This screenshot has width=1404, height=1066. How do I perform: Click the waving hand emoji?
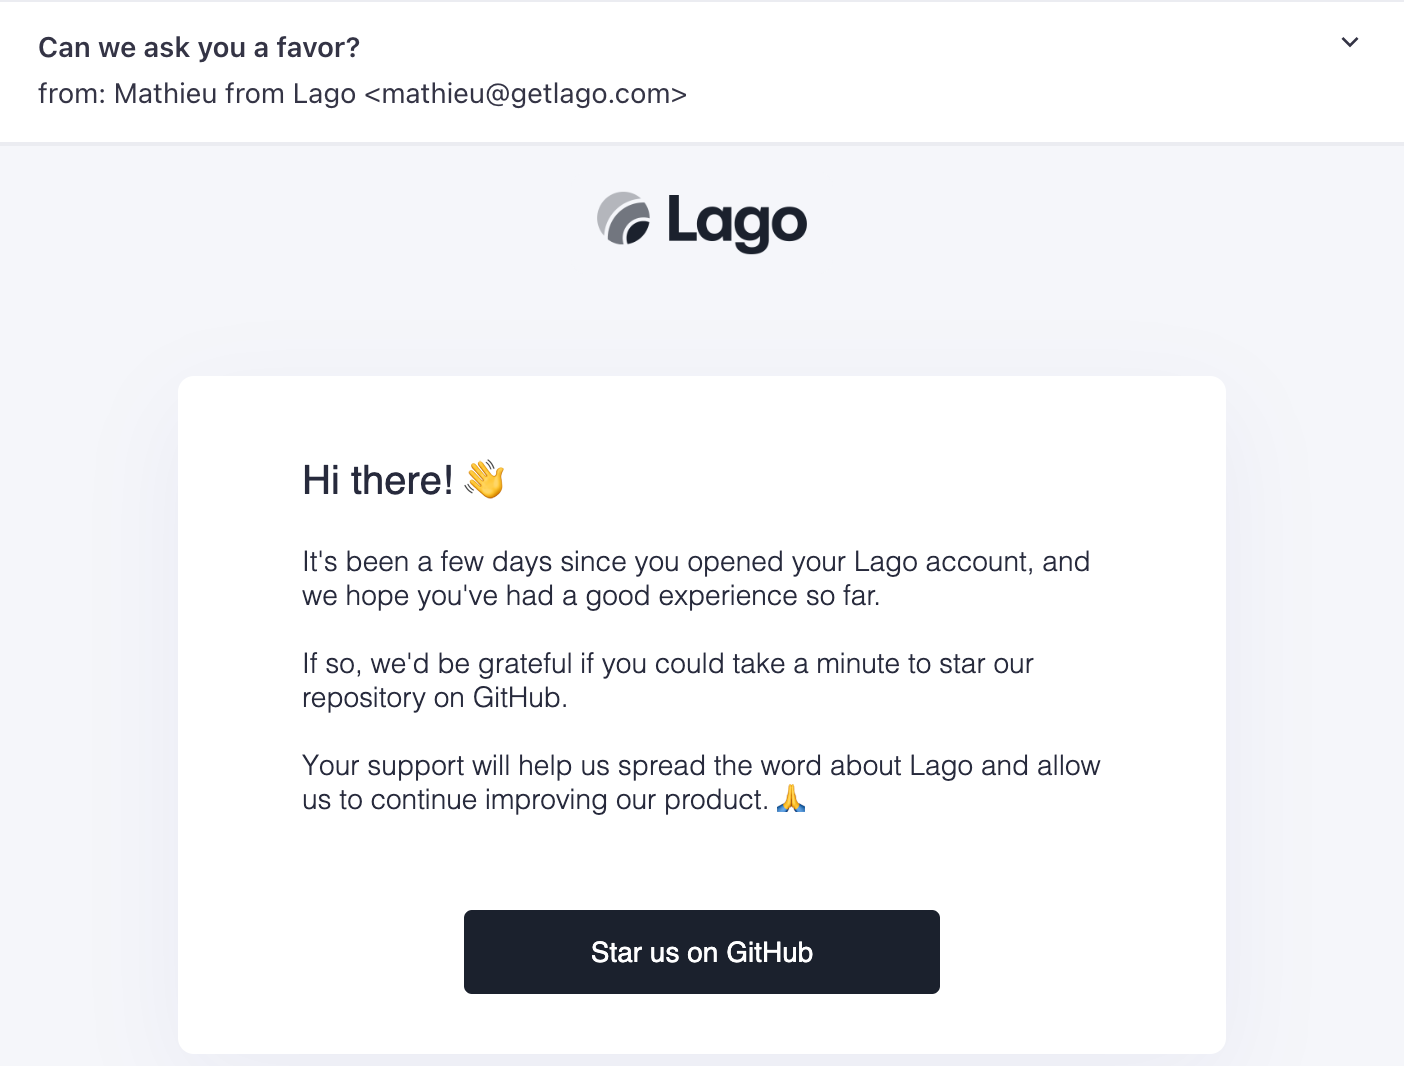(485, 479)
